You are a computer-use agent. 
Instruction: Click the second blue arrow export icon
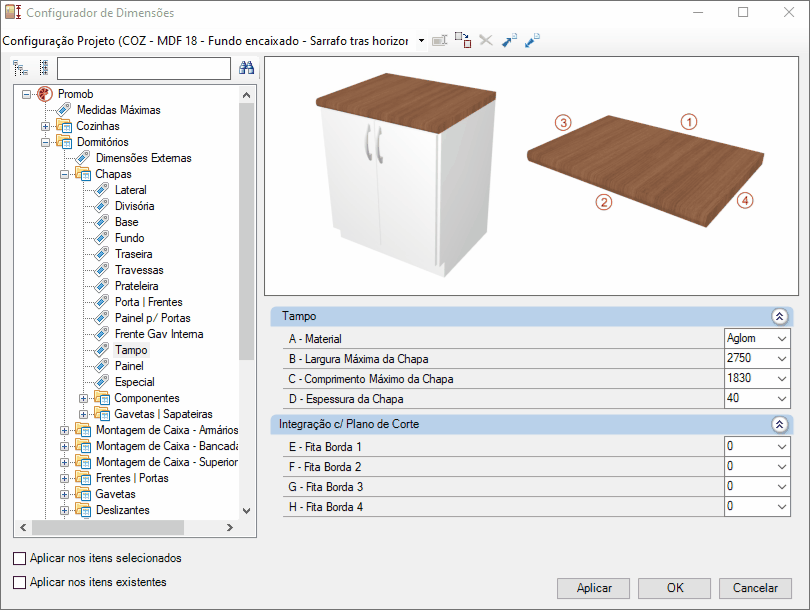[532, 40]
